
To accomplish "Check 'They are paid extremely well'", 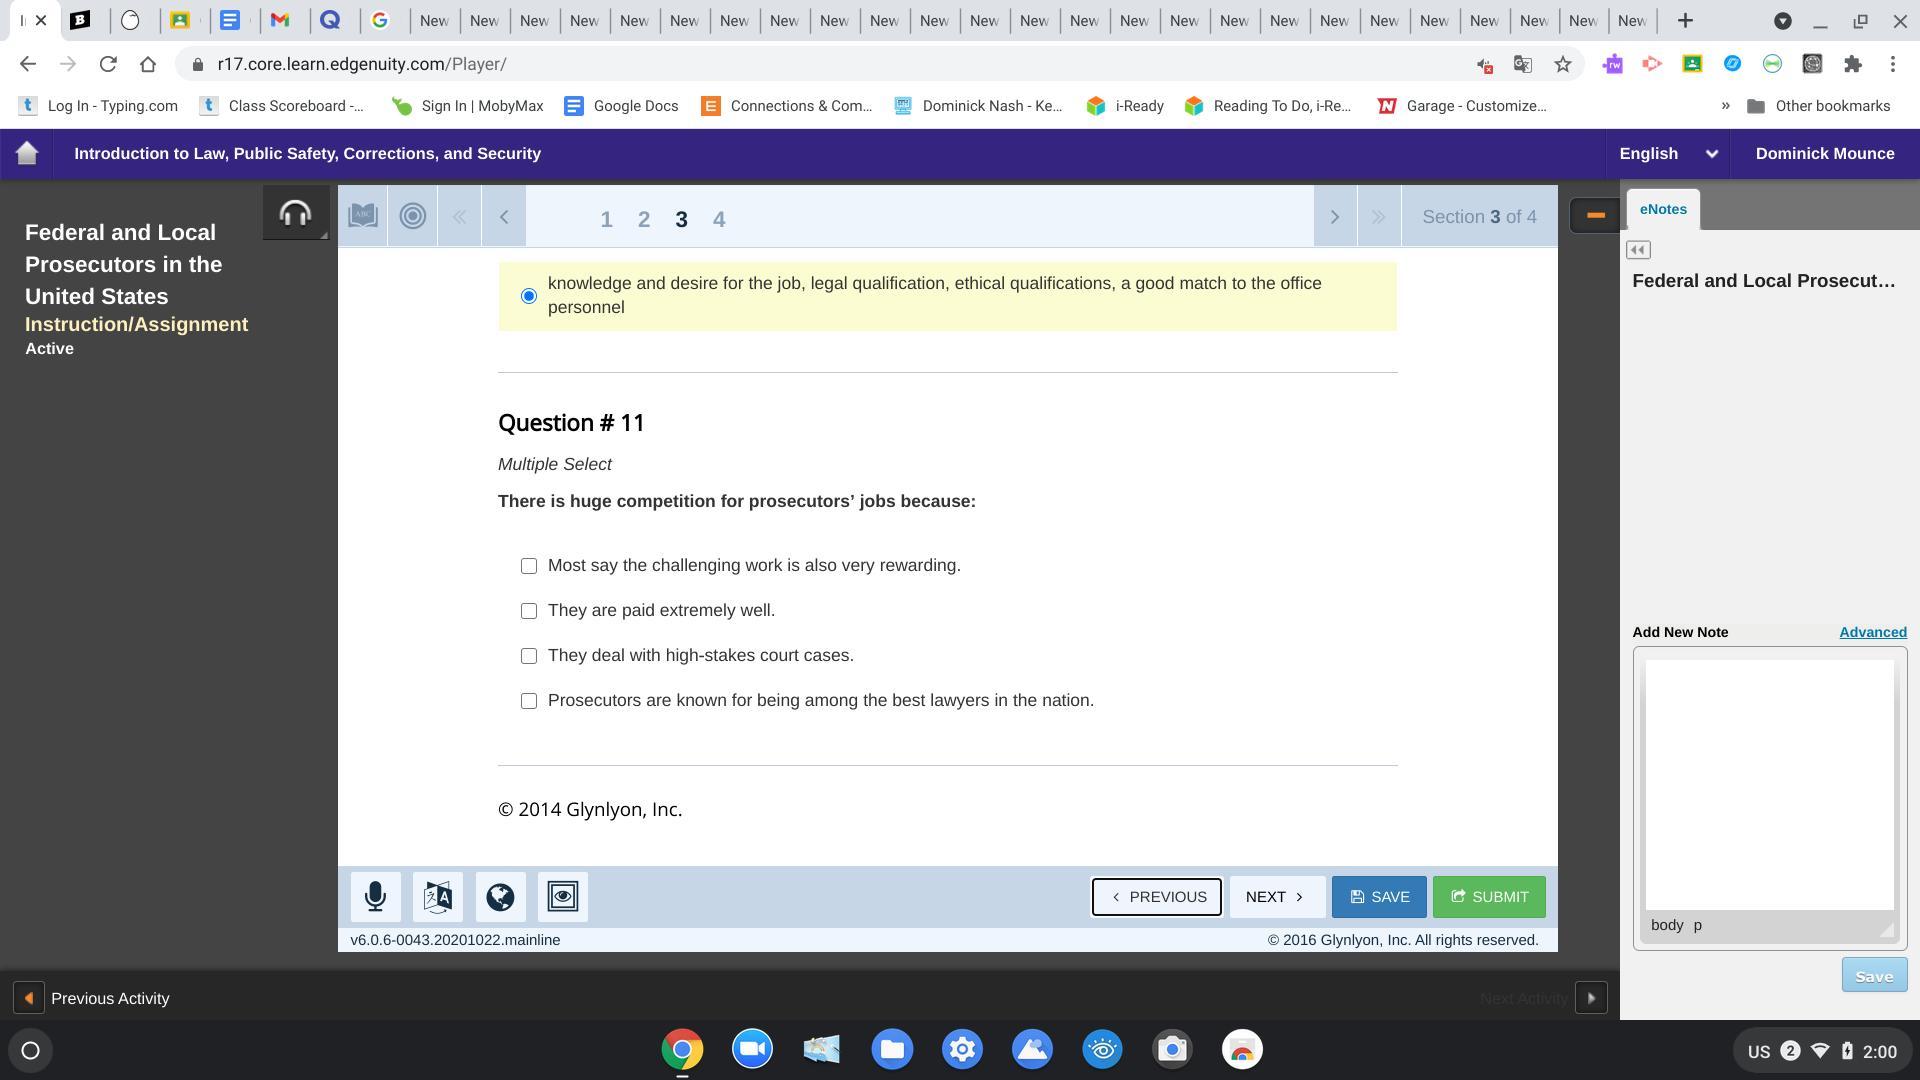I will [x=529, y=611].
